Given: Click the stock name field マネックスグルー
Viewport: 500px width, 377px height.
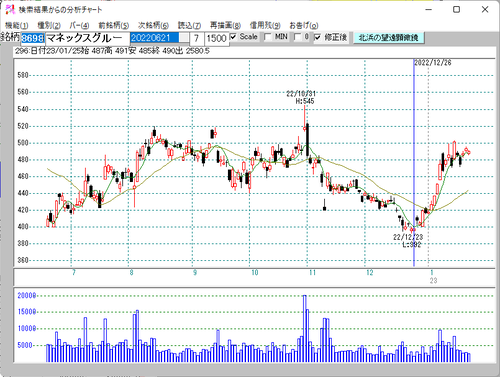Looking at the screenshot, I should coord(87,38).
